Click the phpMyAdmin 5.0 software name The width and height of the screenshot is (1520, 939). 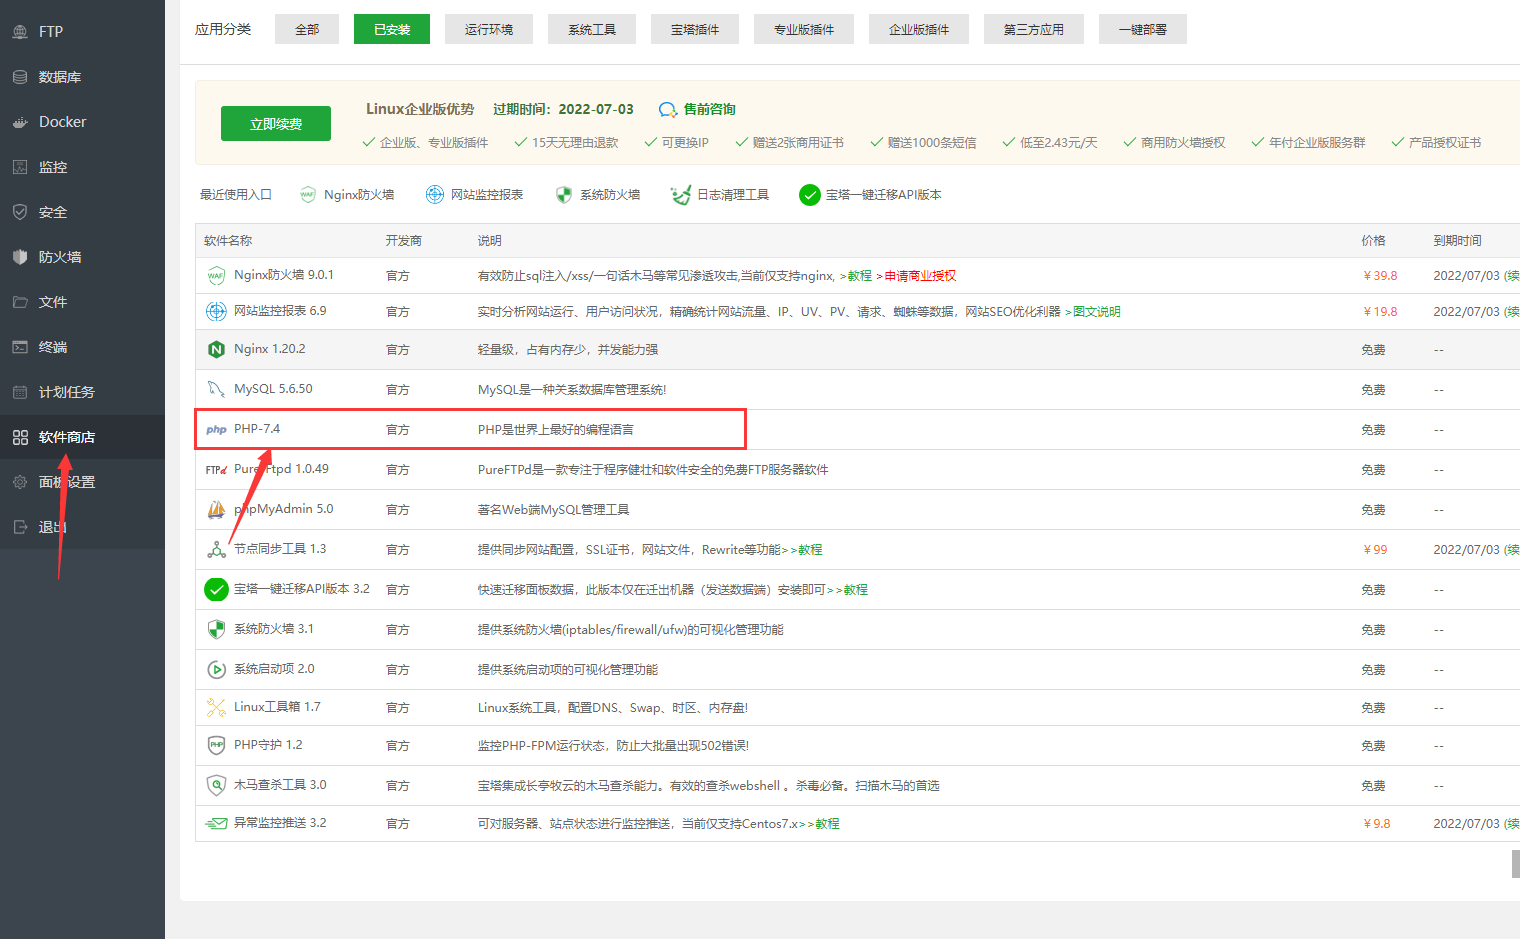pos(284,509)
